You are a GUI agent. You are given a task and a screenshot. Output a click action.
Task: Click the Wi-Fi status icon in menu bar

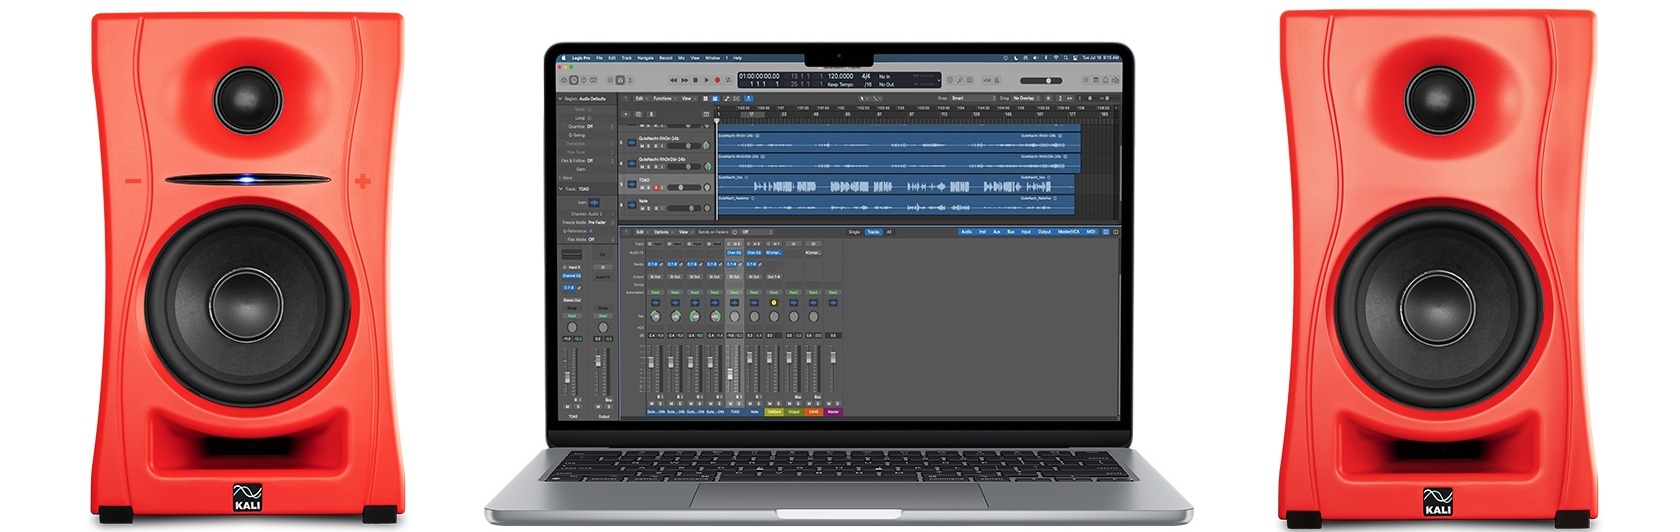(1056, 58)
